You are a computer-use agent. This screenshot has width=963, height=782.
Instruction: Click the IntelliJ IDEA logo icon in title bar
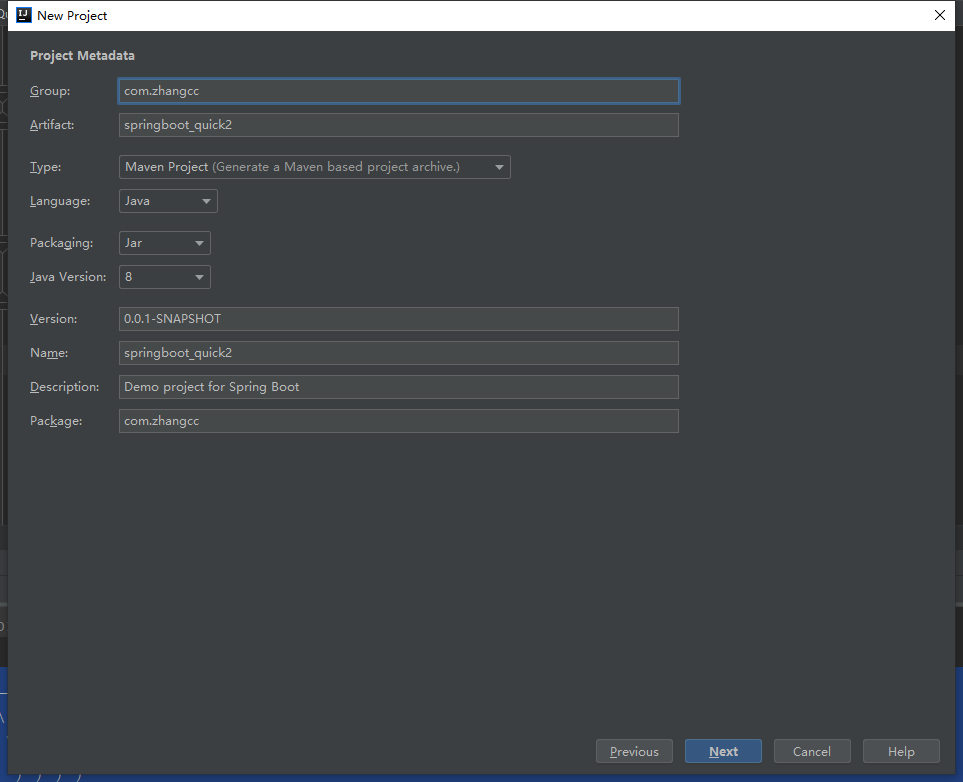coord(23,15)
